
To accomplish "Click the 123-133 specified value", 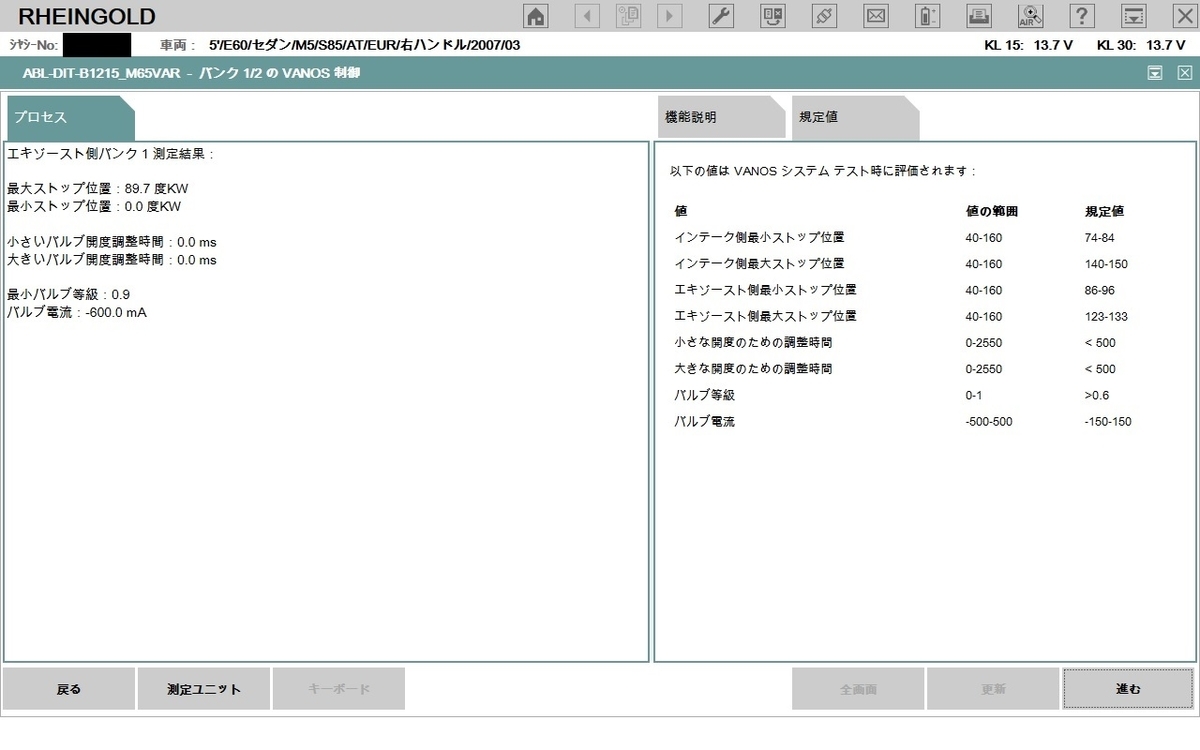I will click(x=1105, y=316).
